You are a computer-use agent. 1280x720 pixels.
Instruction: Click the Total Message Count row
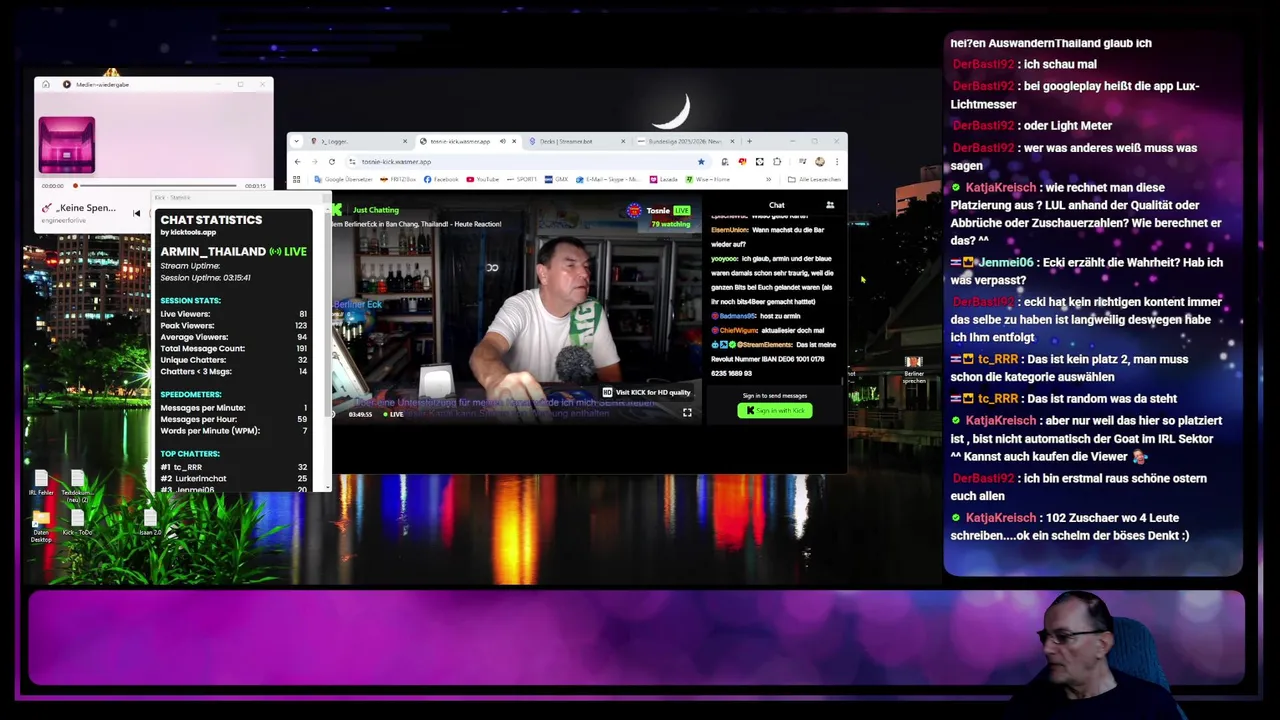pos(233,348)
